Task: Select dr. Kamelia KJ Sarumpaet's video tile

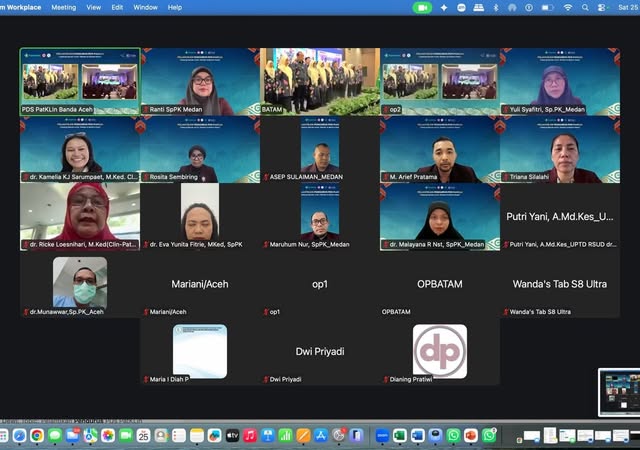Action: [80, 149]
